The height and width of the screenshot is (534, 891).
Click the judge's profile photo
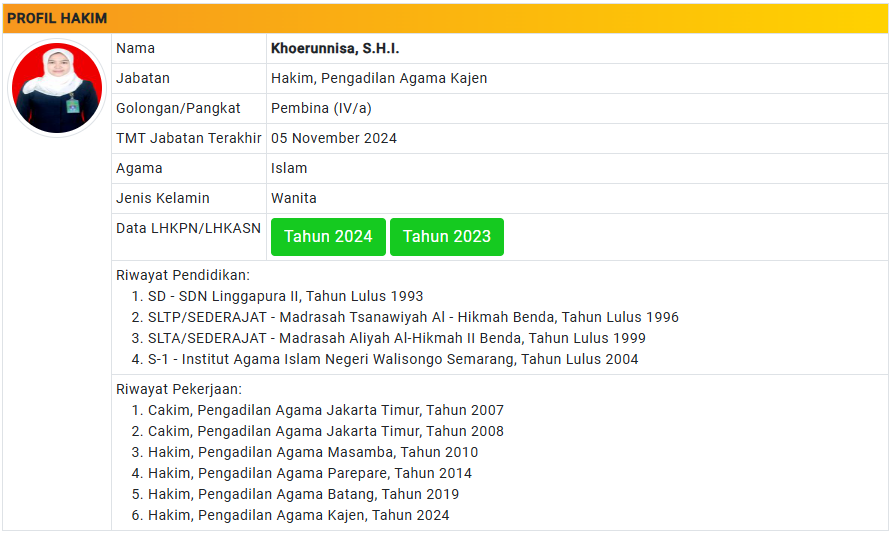point(57,88)
